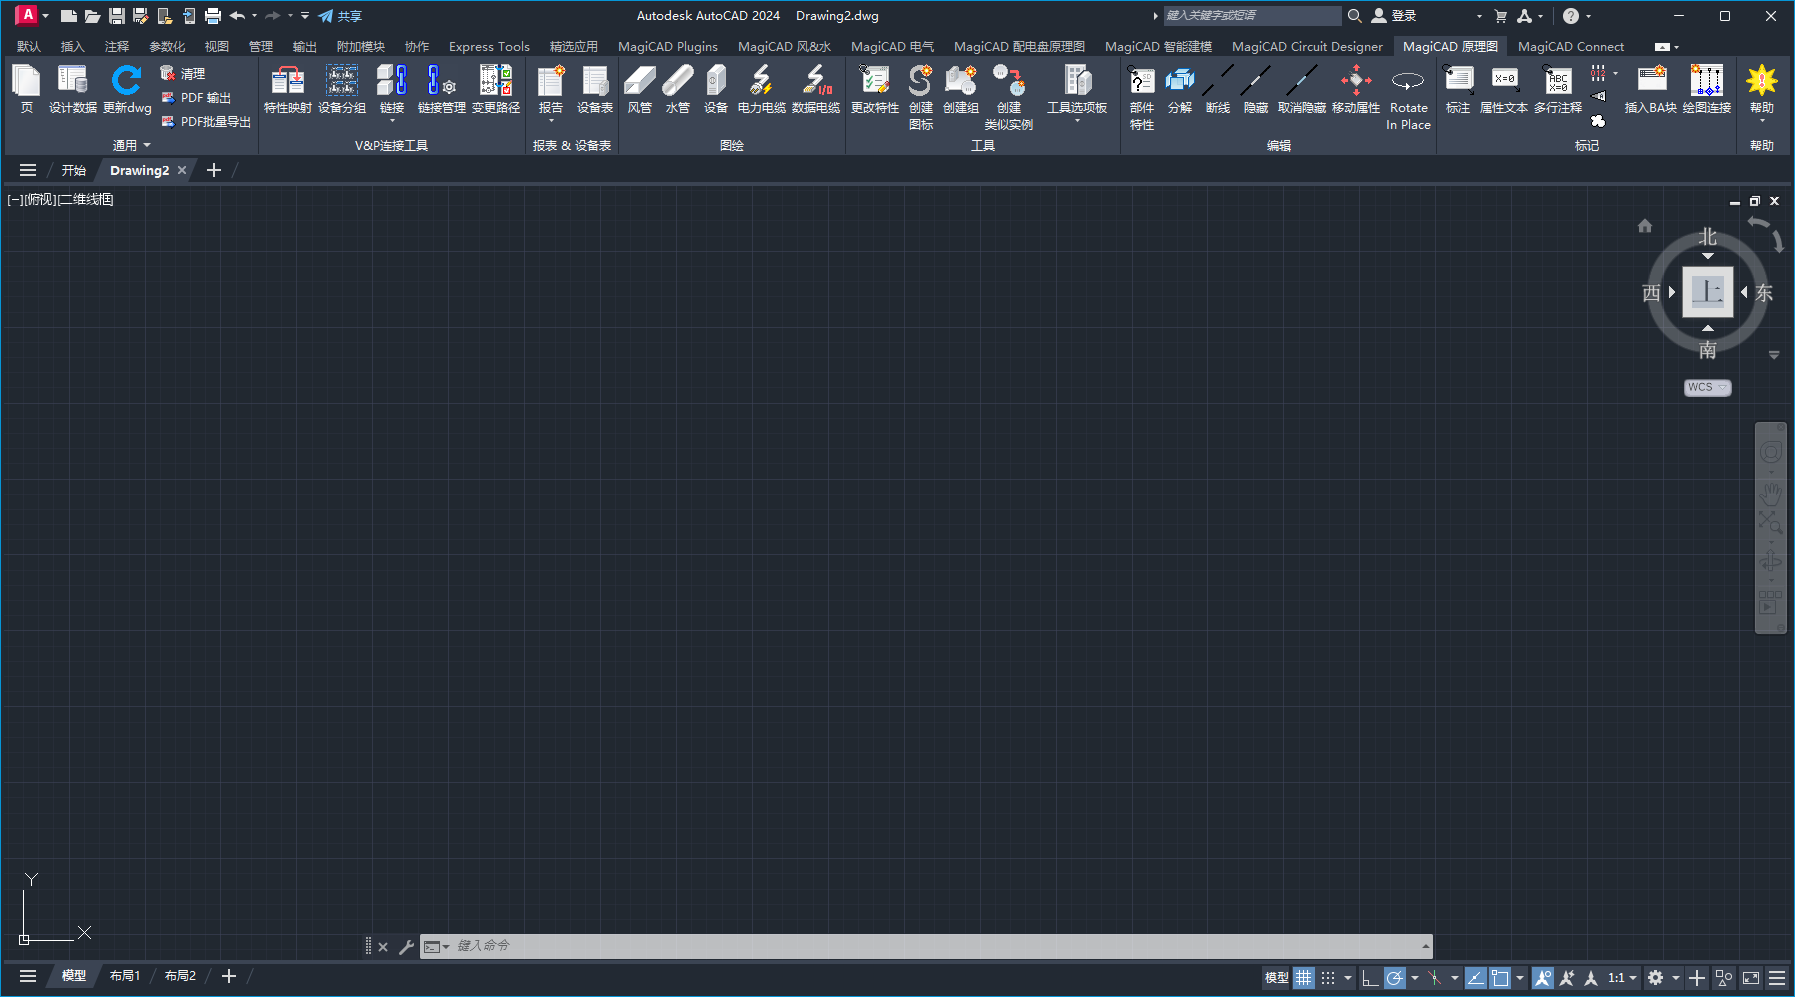1795x997 pixels.
Task: Toggle clean screen in status bar
Action: tap(1751, 978)
